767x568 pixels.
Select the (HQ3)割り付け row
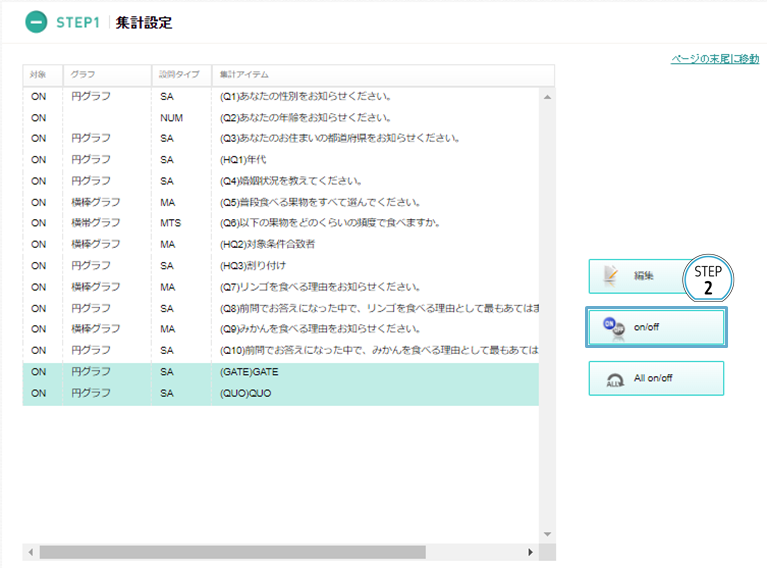pyautogui.click(x=280, y=266)
